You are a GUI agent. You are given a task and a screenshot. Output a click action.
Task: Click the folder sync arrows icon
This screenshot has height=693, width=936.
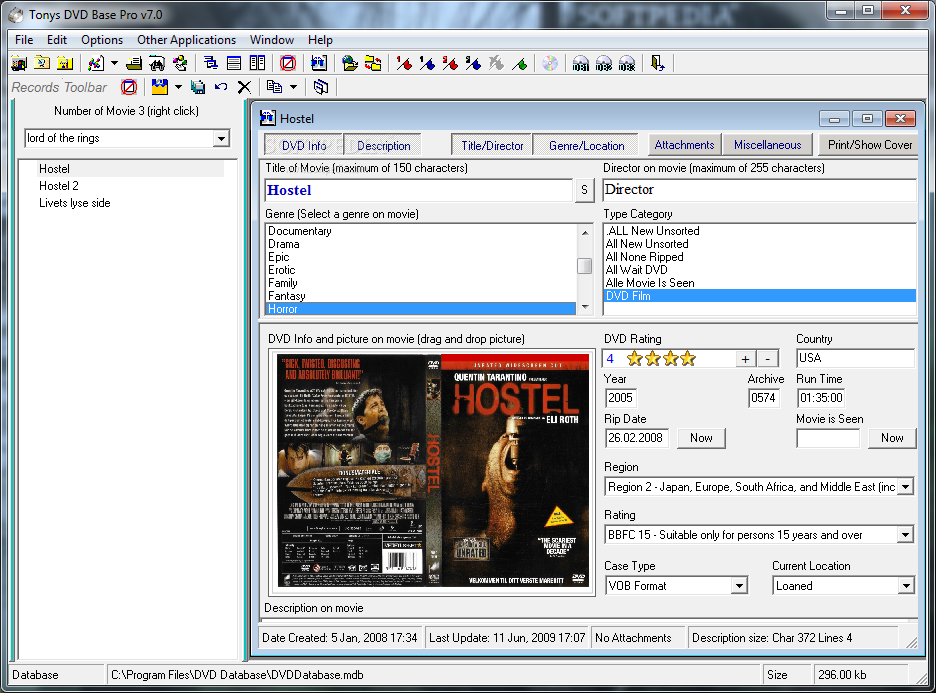(x=373, y=63)
